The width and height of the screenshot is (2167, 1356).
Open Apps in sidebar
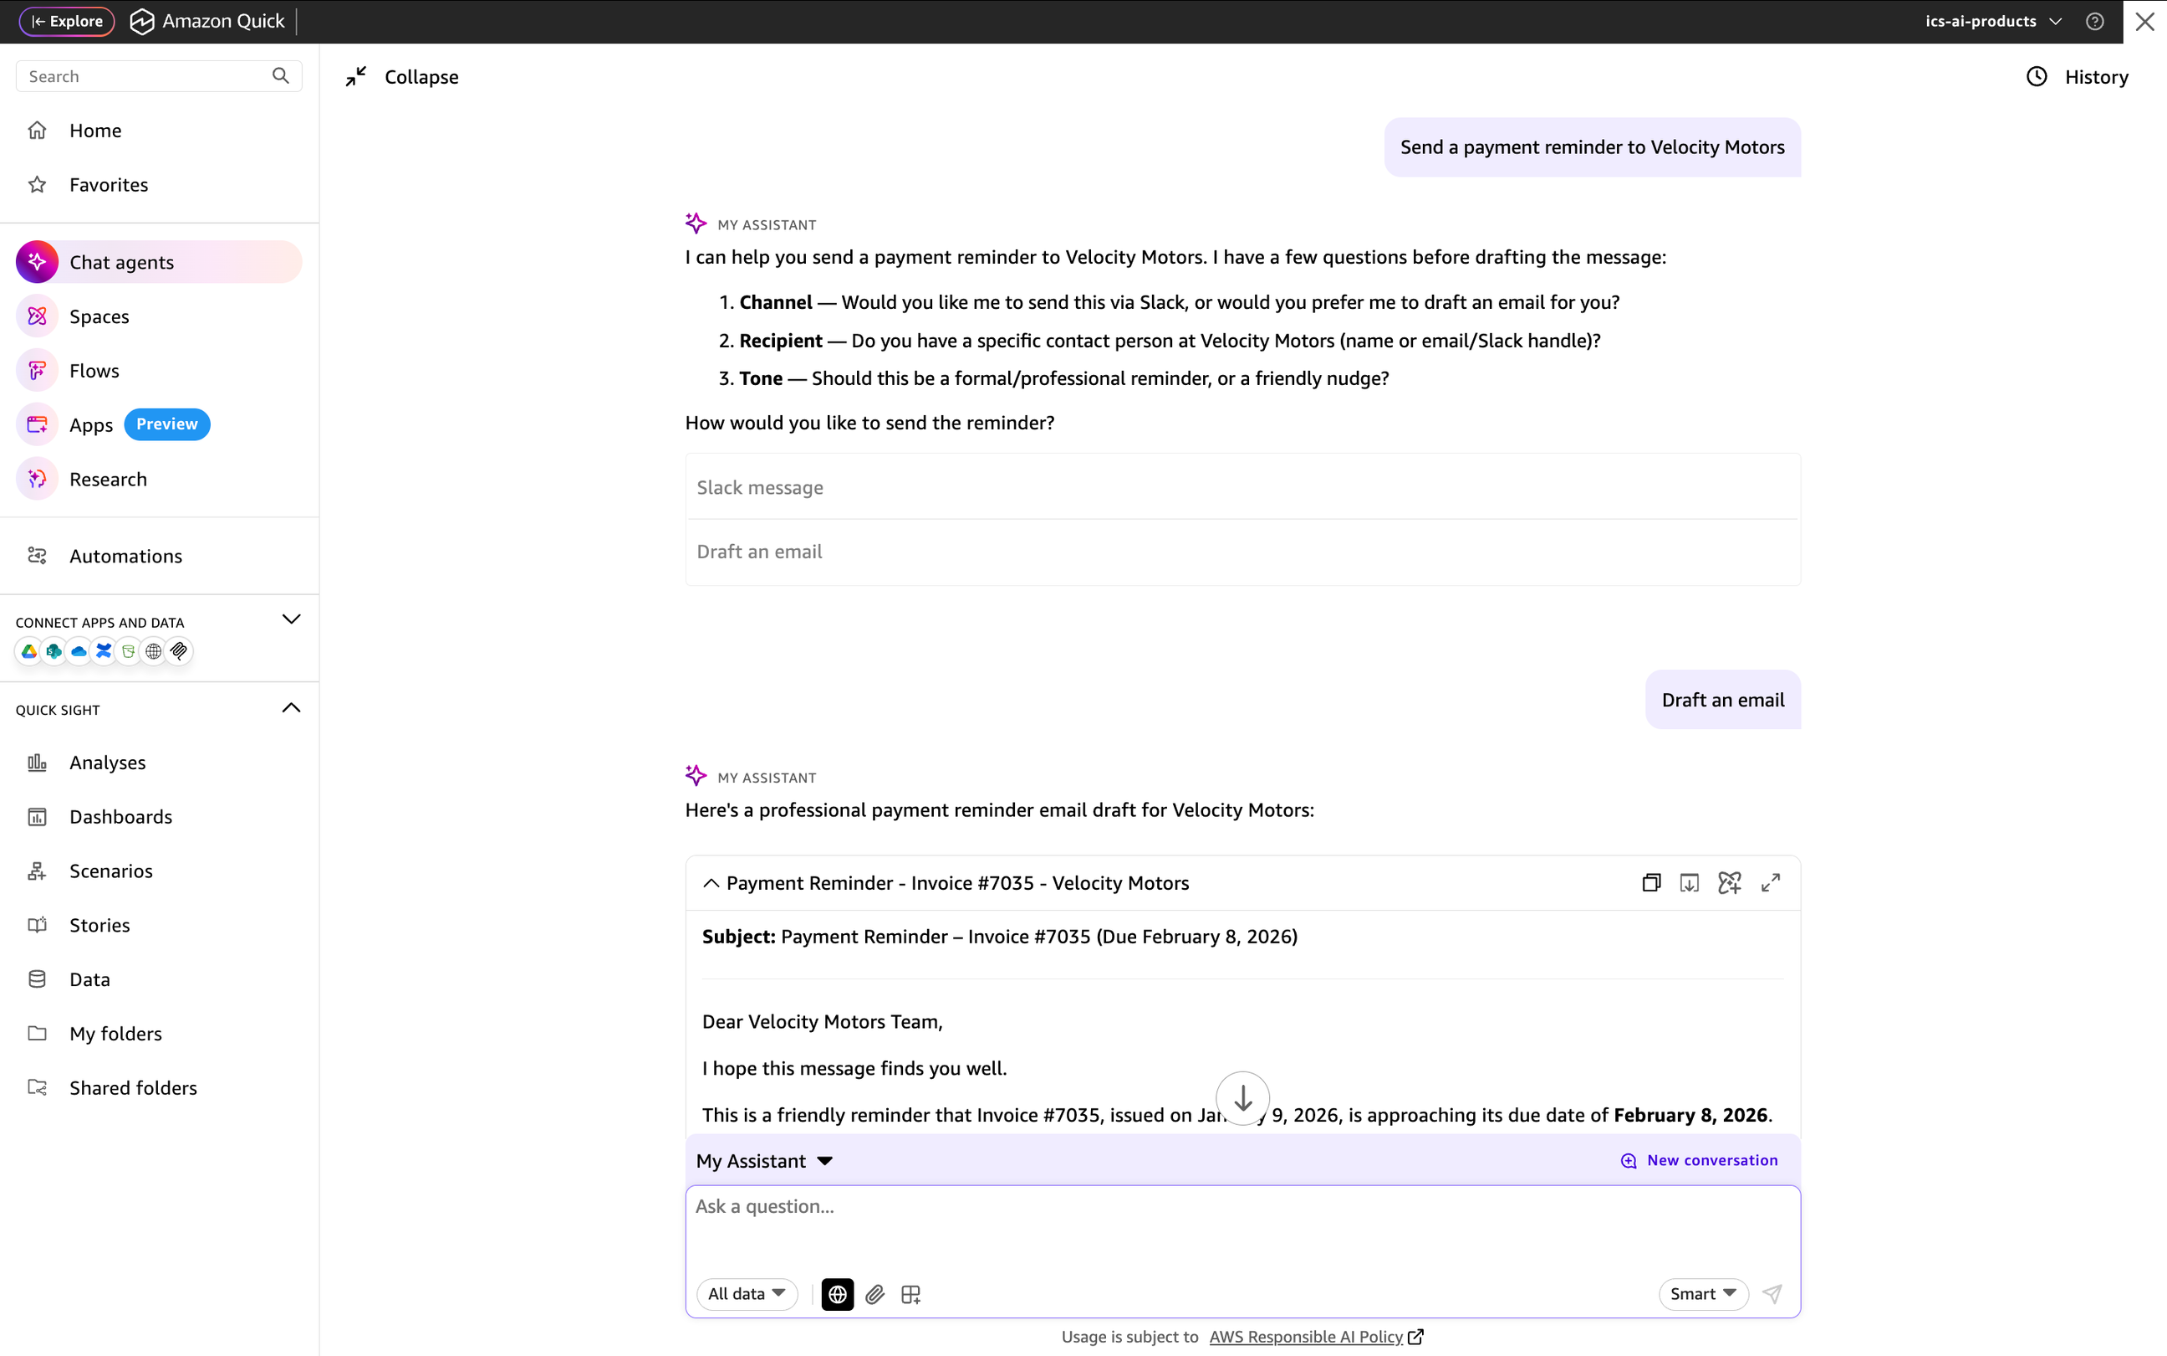[x=91, y=424]
